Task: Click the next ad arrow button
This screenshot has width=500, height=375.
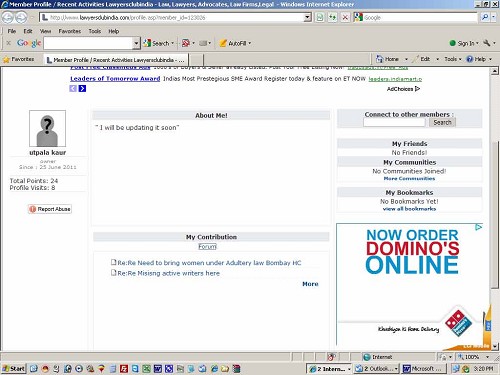Action: pos(82,88)
